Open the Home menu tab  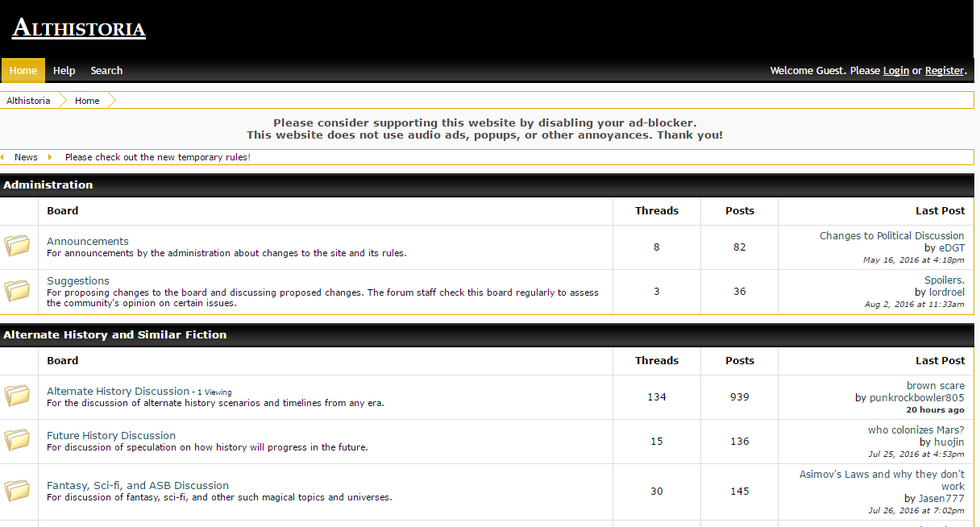23,71
